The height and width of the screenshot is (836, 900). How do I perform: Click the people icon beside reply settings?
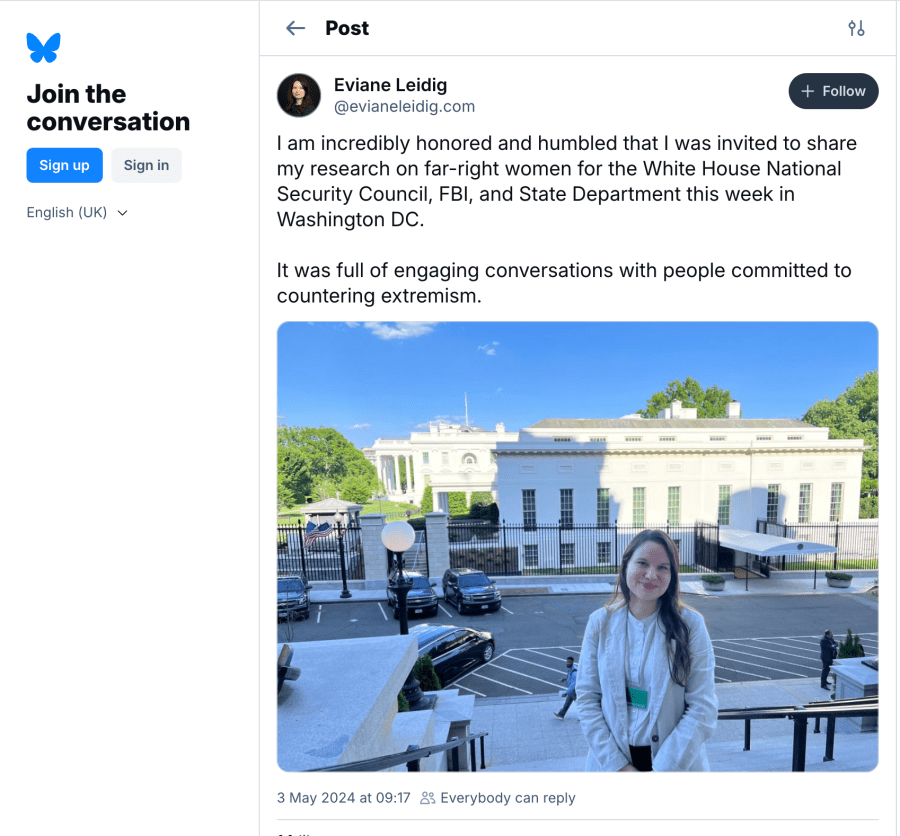[428, 798]
